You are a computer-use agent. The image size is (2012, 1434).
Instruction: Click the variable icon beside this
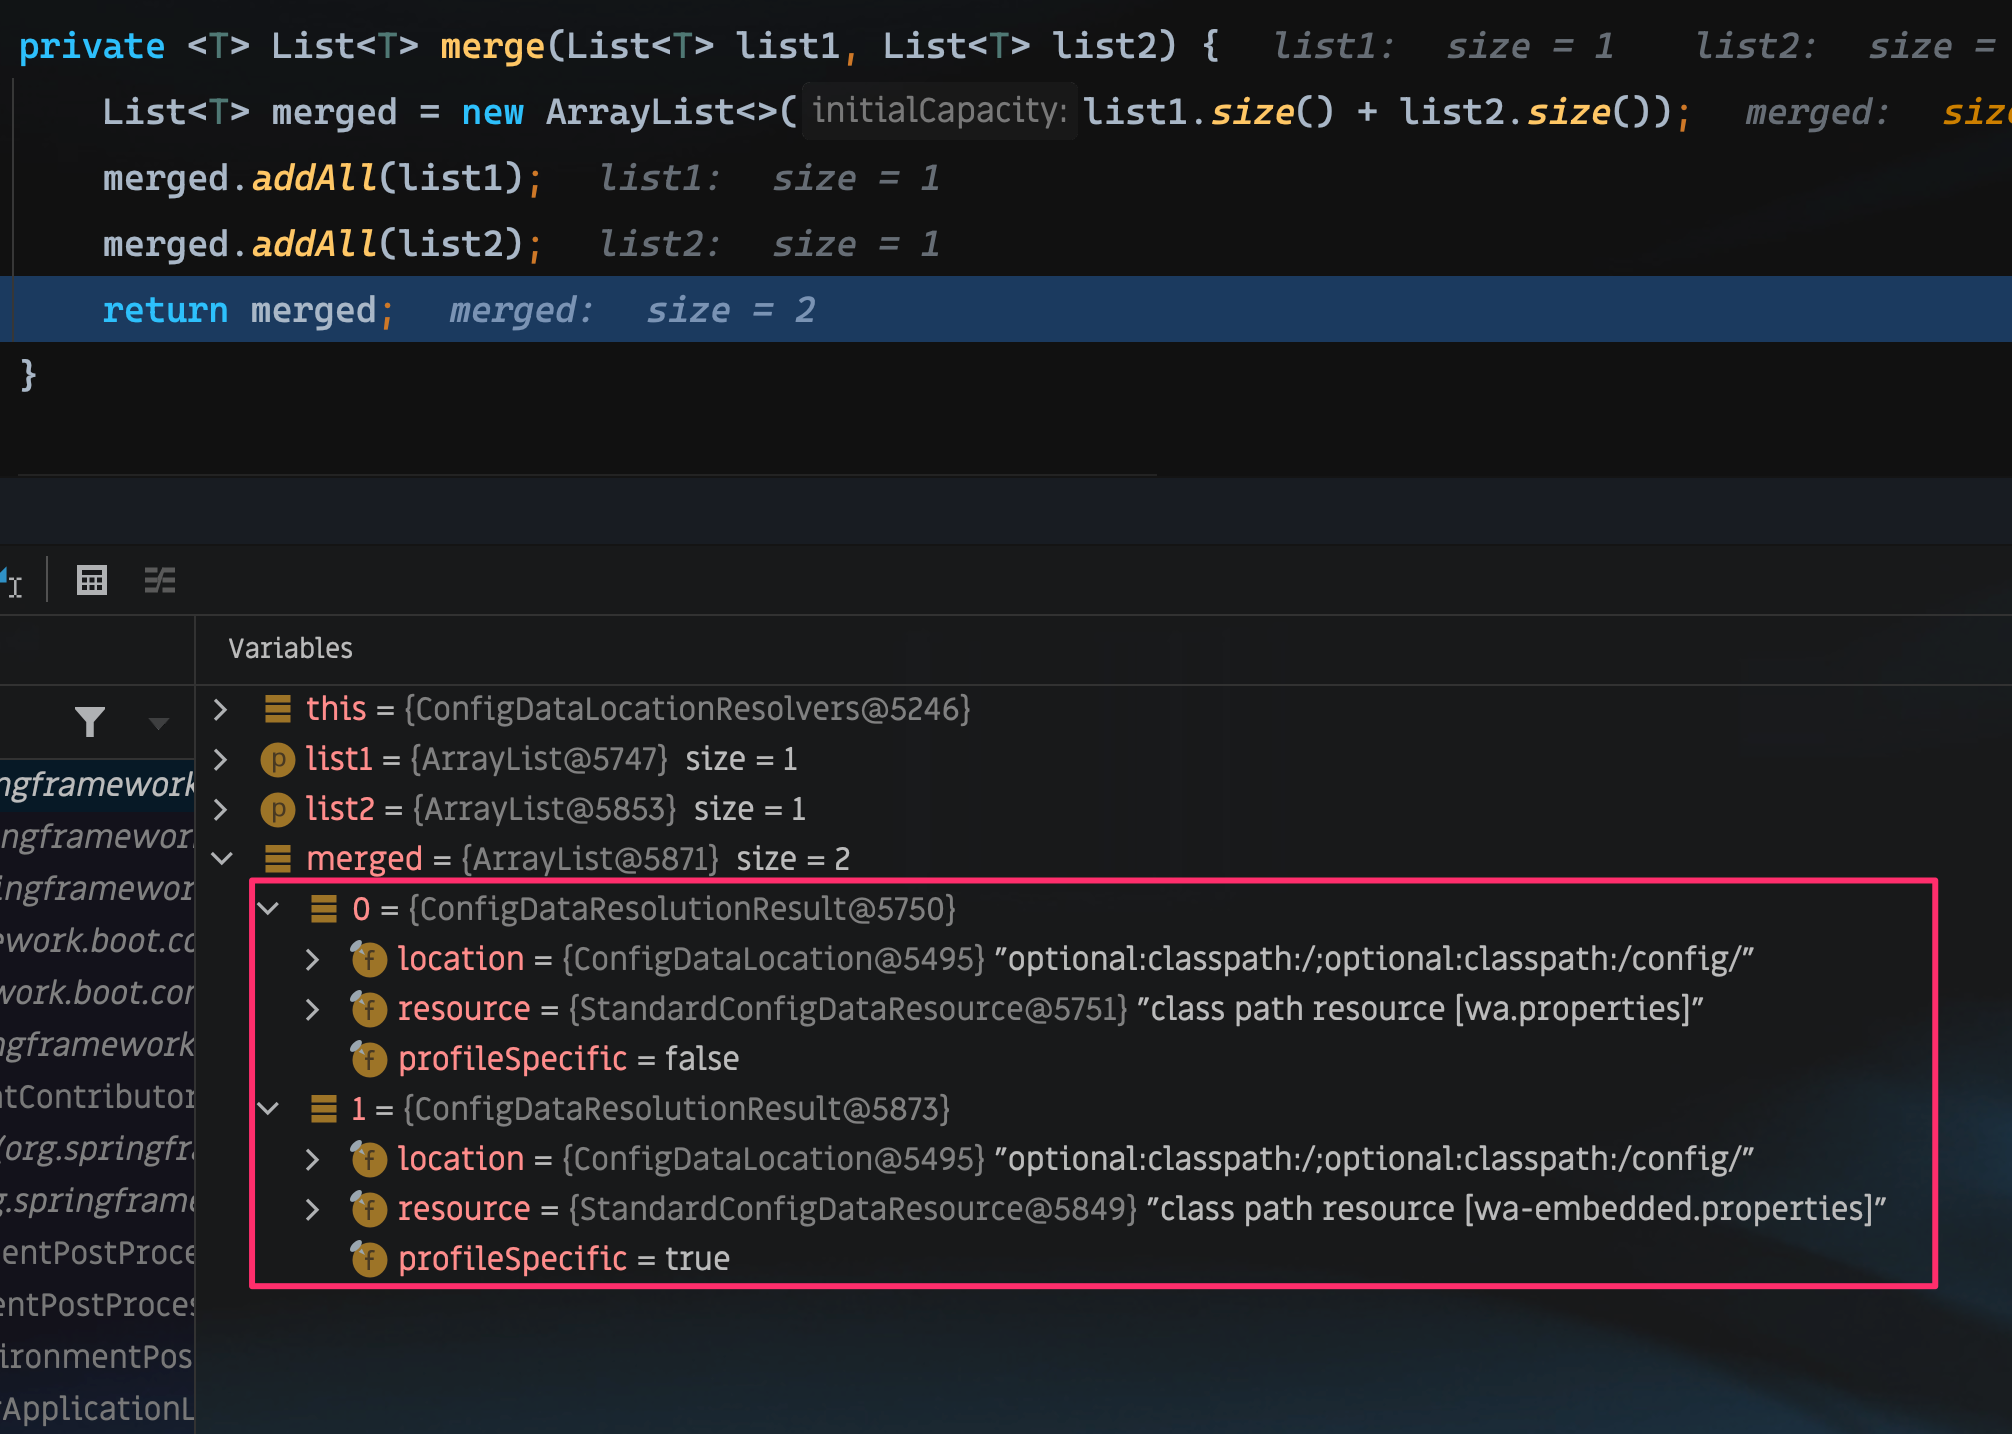click(x=277, y=709)
